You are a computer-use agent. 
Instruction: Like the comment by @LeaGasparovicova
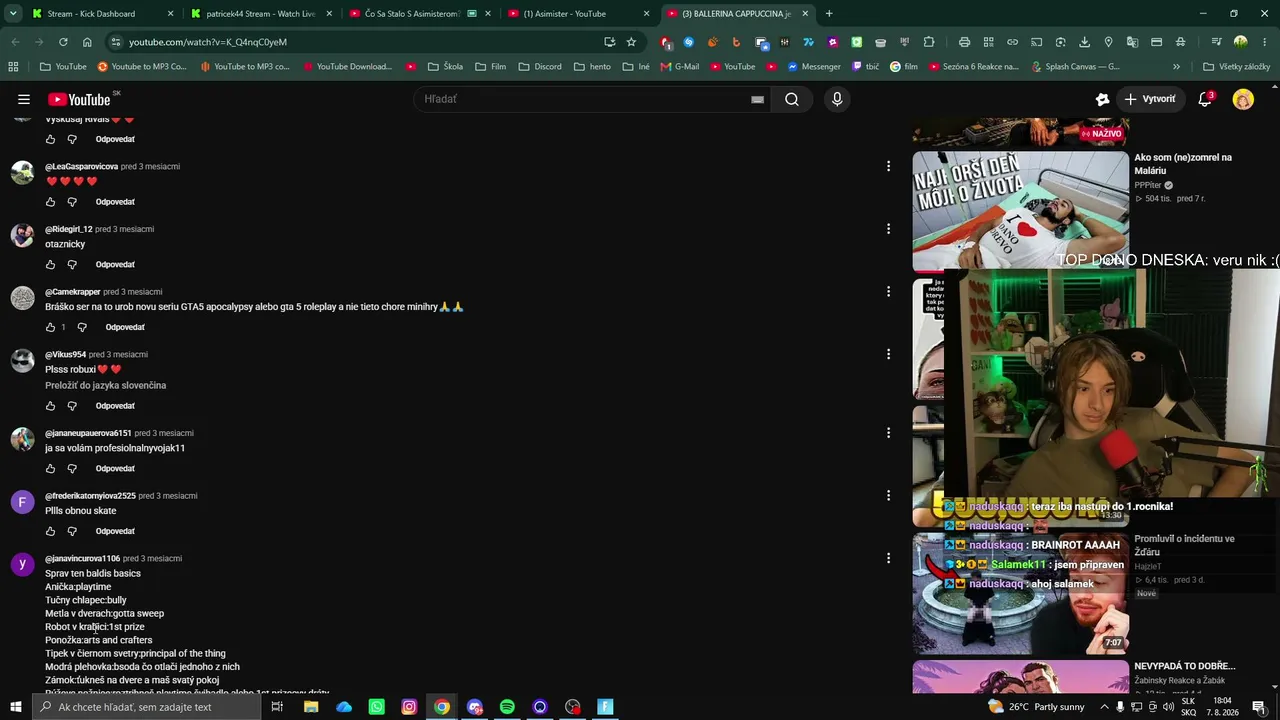[x=51, y=202]
